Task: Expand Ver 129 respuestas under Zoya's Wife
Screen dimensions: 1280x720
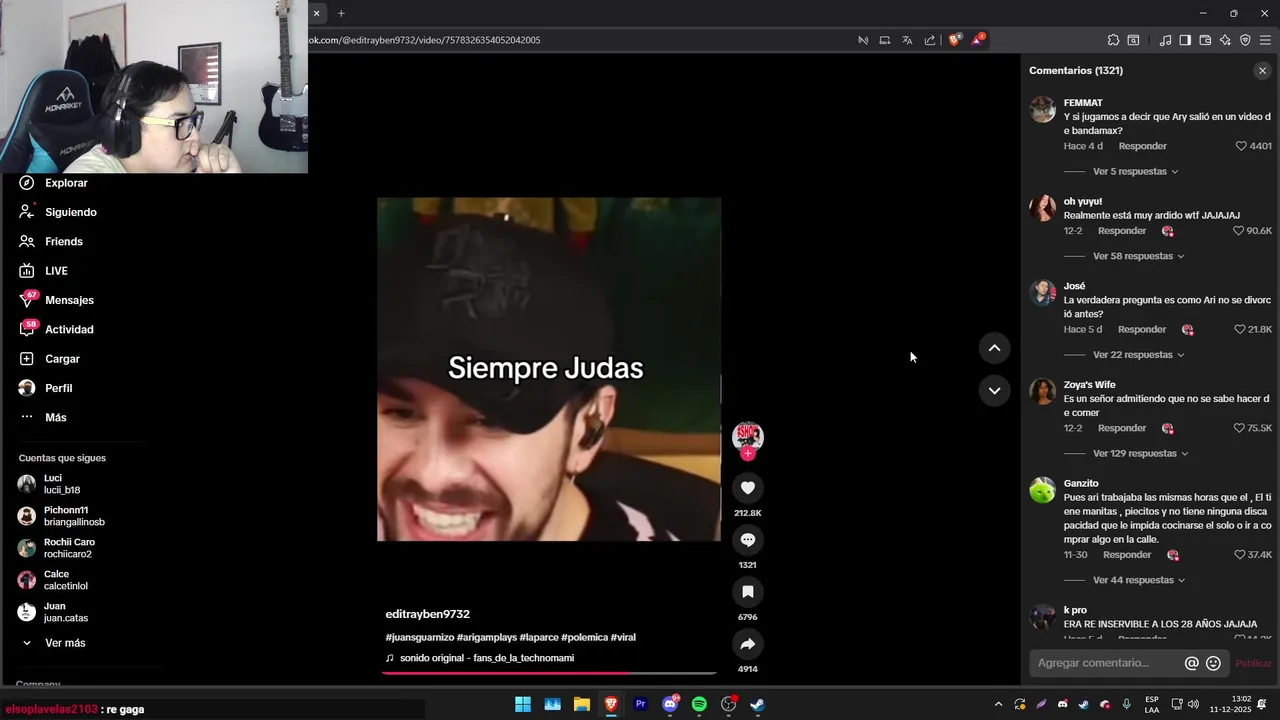Action: click(x=1140, y=454)
